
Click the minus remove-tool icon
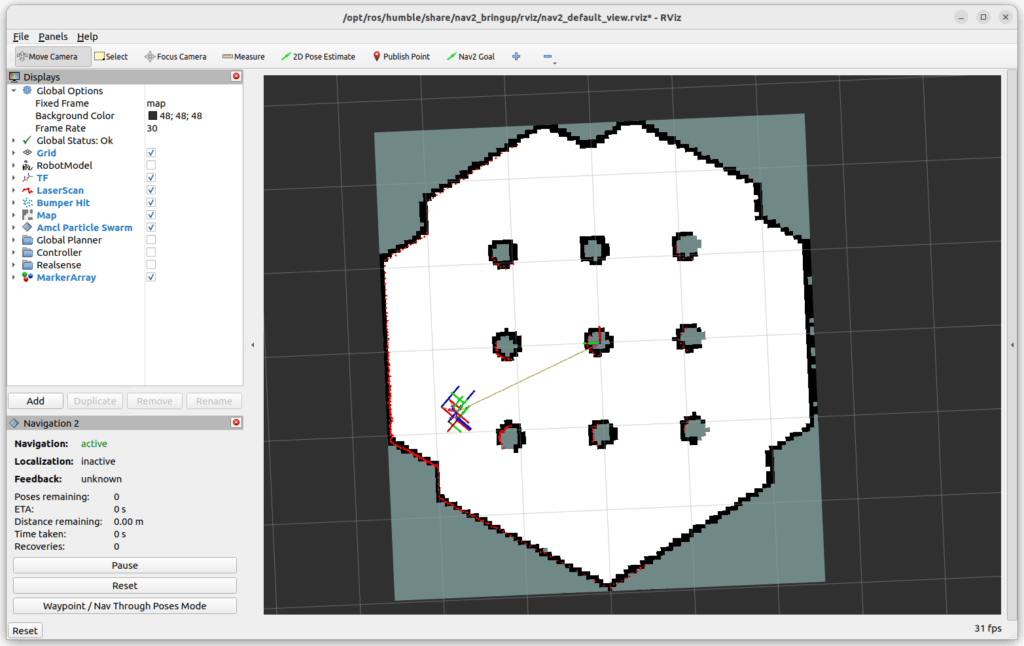coord(547,57)
